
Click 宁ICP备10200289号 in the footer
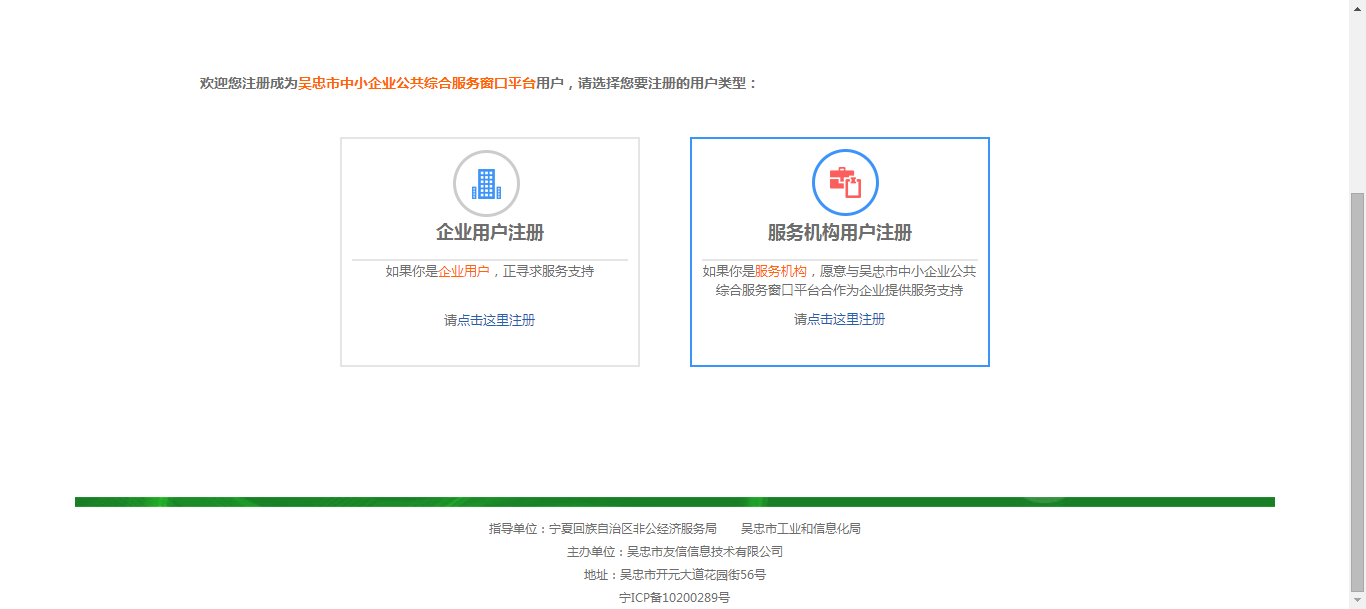pyautogui.click(x=675, y=598)
